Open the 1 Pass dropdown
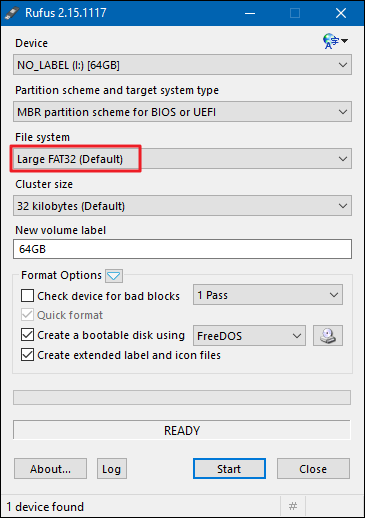365x518 pixels. click(268, 295)
